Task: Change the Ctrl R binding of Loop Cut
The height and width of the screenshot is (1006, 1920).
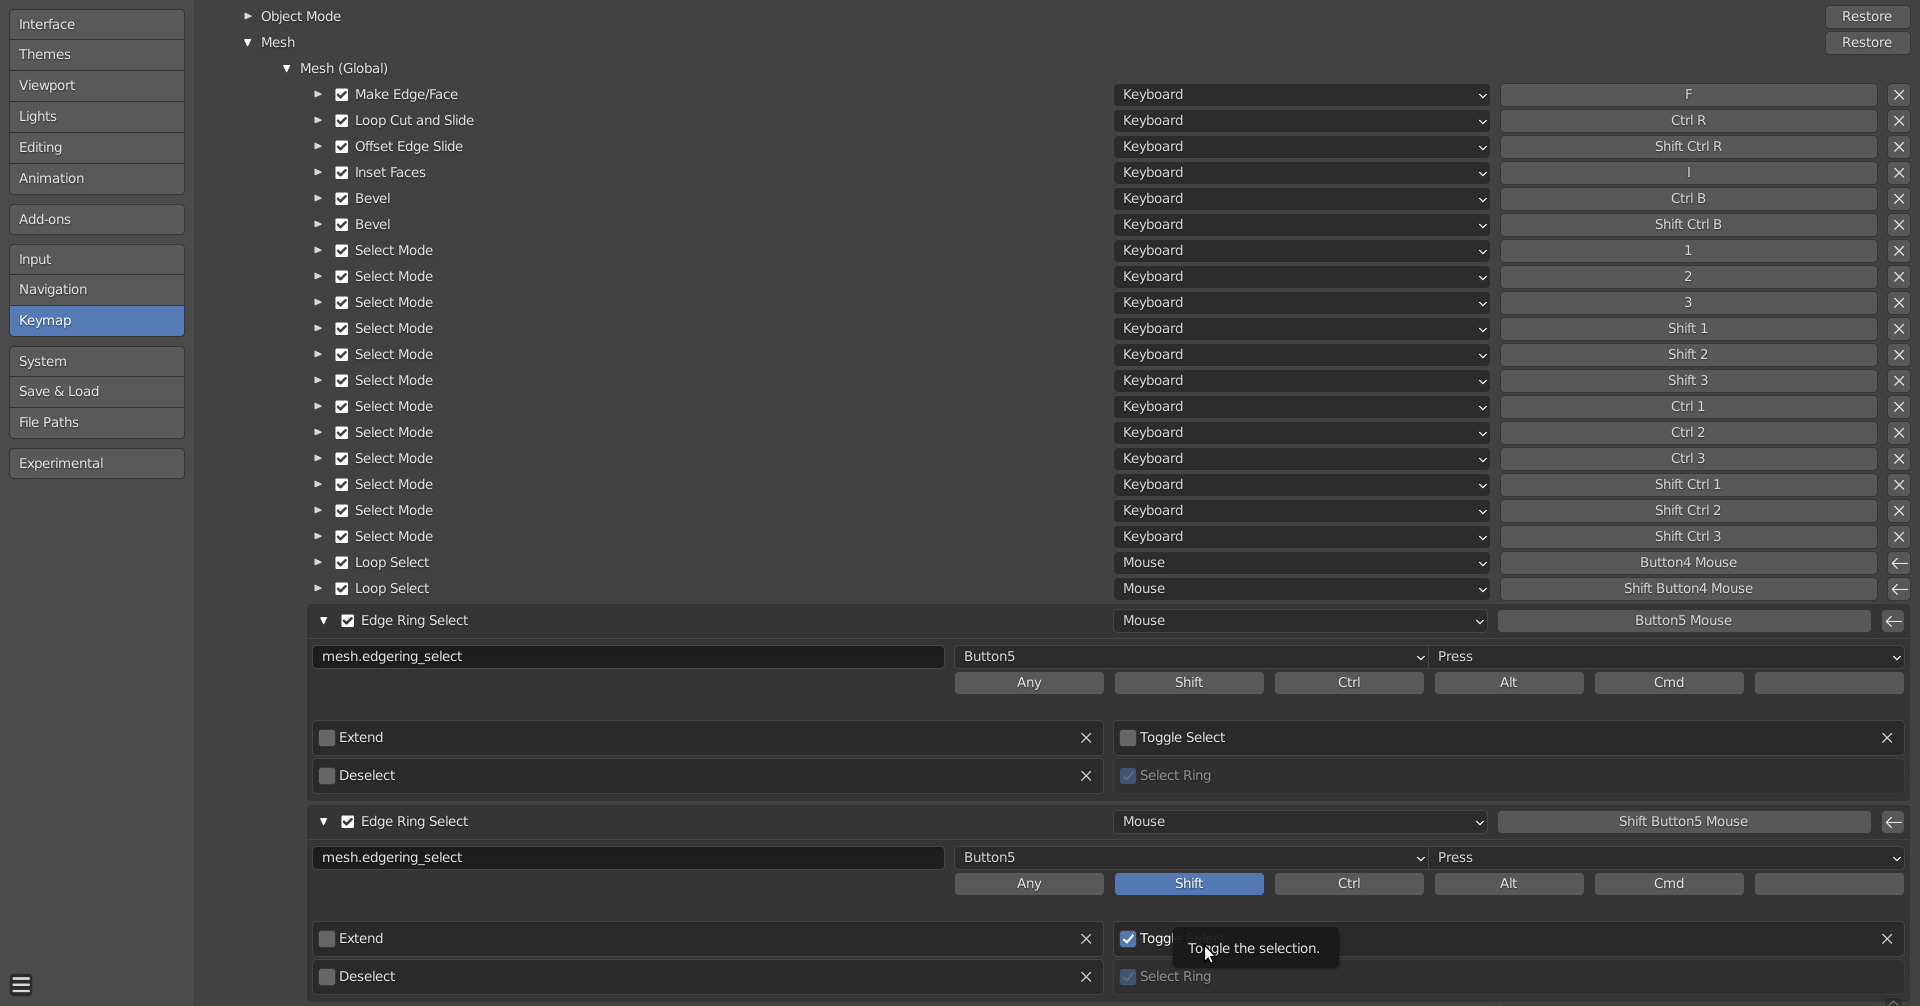Action: (1688, 121)
